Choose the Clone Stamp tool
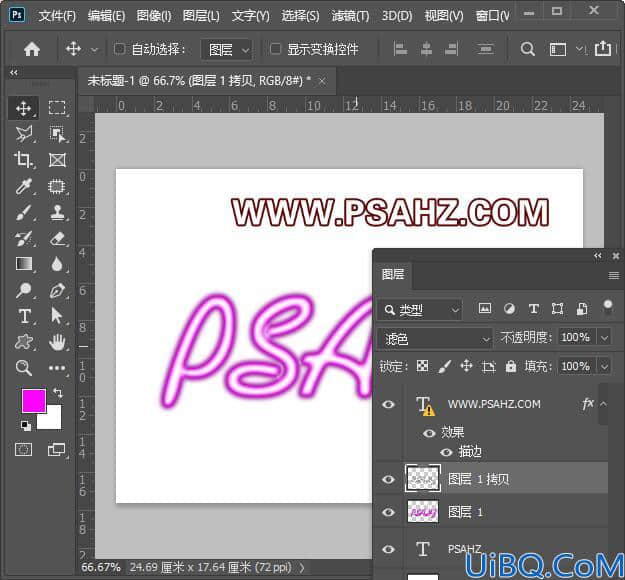625x580 pixels. tap(57, 212)
